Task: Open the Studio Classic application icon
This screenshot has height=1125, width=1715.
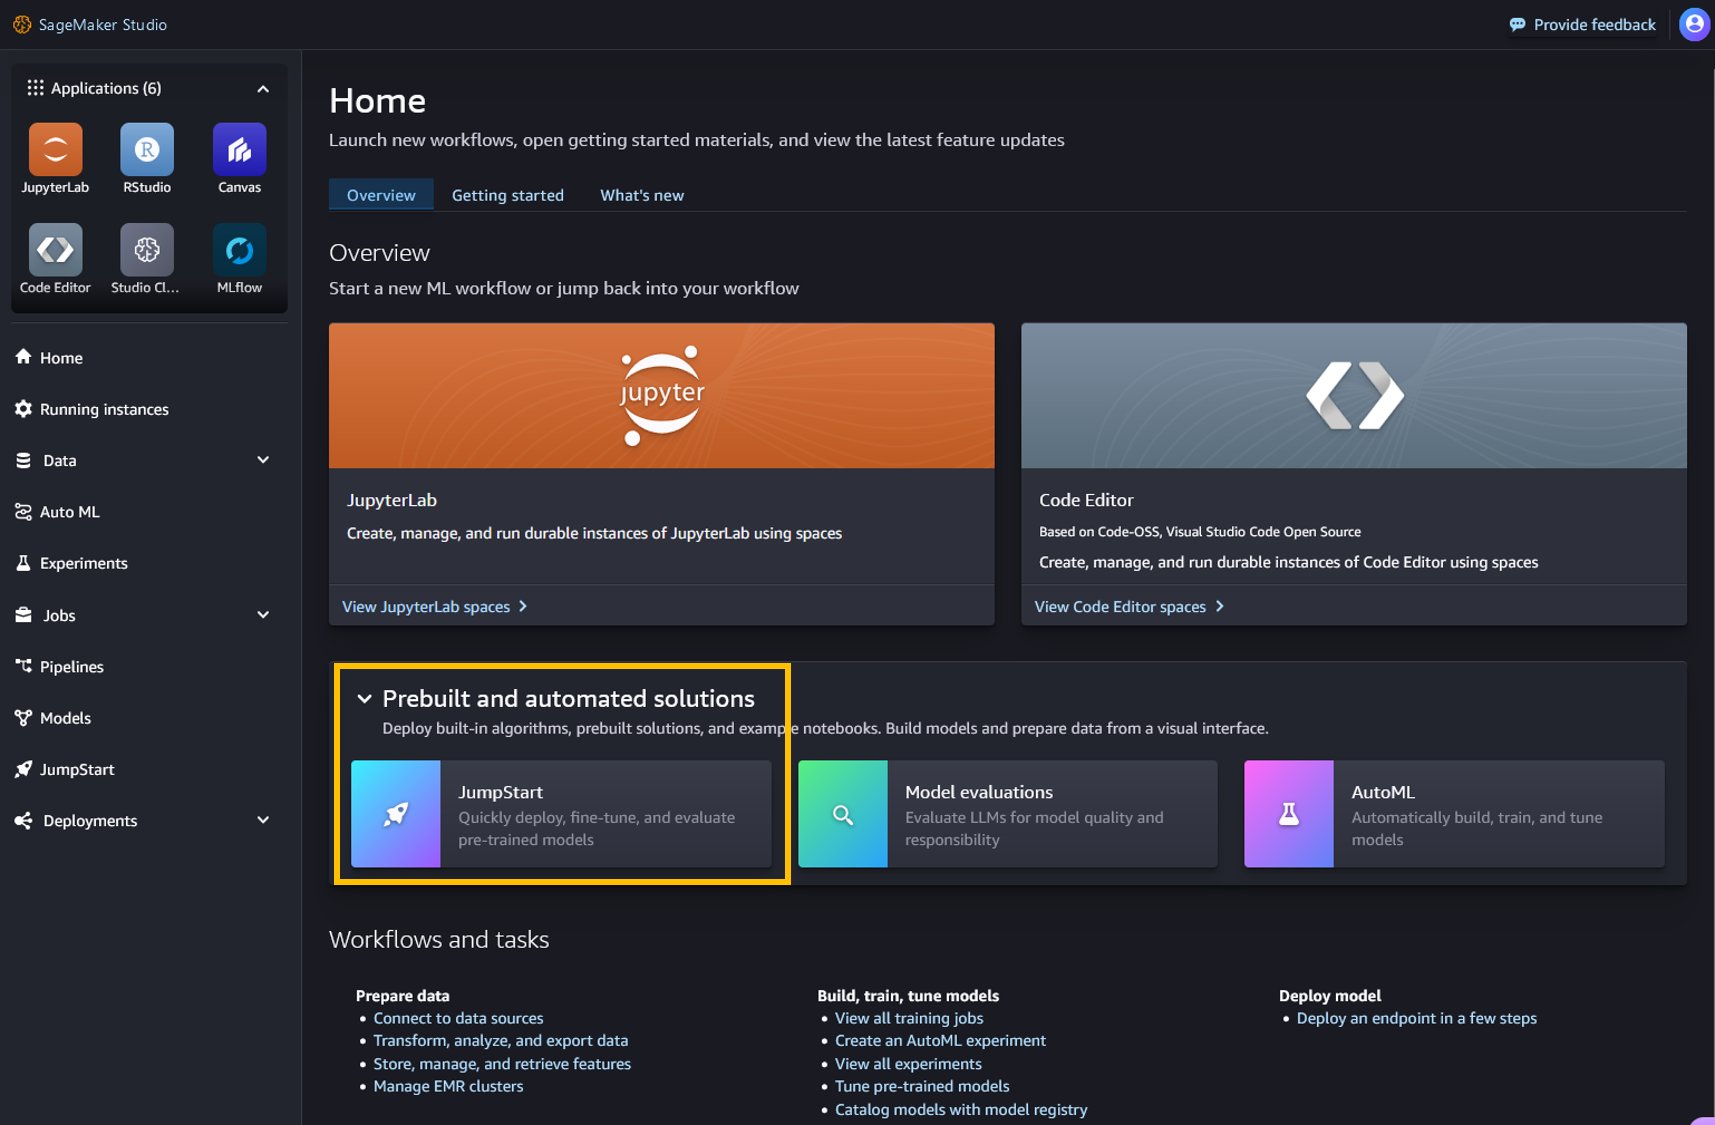Action: (x=147, y=250)
